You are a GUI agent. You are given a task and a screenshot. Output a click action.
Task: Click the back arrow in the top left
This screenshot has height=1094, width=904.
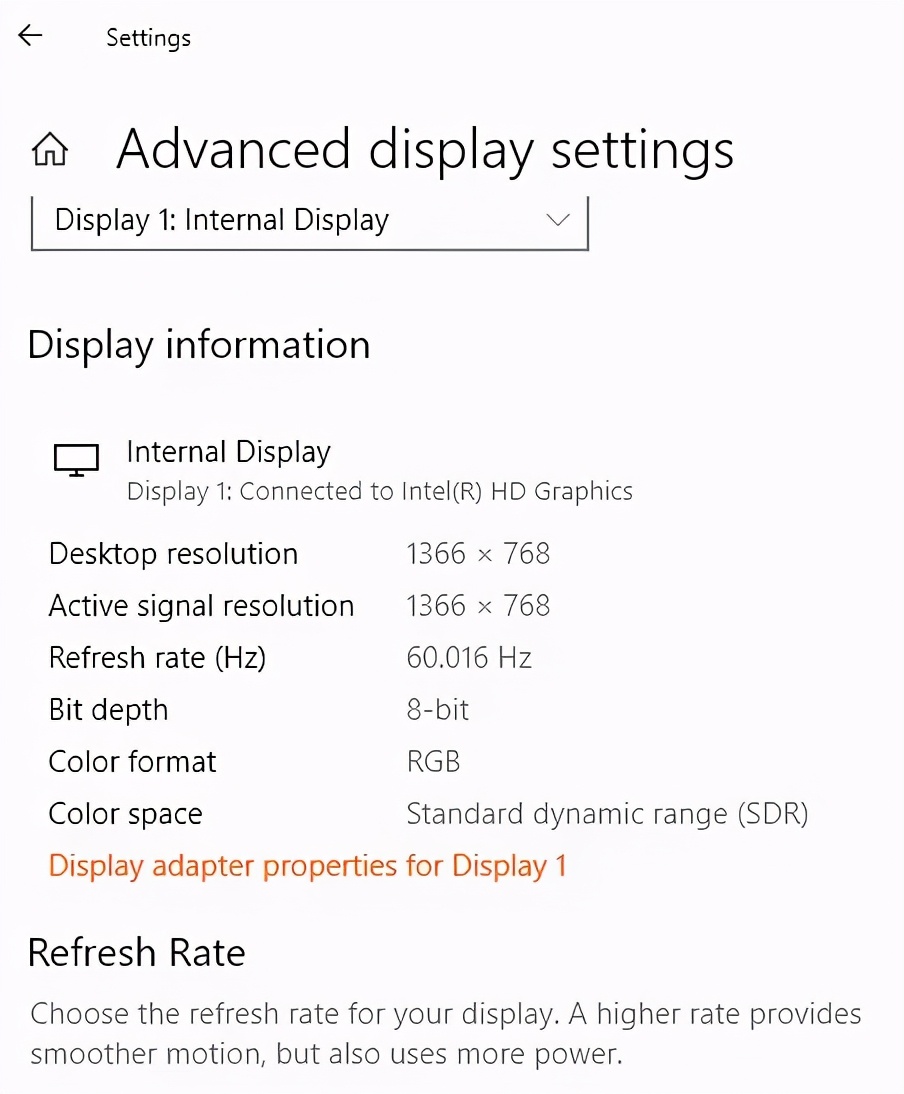[29, 35]
